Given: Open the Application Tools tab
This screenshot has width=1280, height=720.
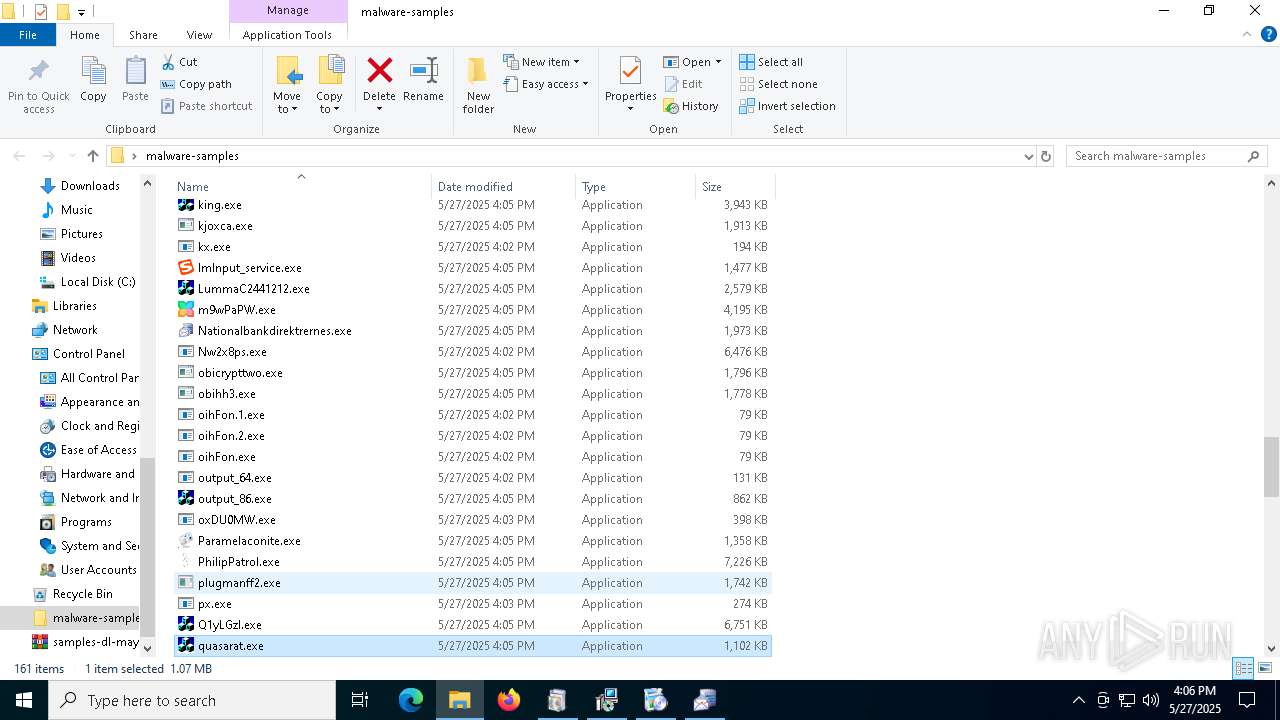Looking at the screenshot, I should 287,35.
